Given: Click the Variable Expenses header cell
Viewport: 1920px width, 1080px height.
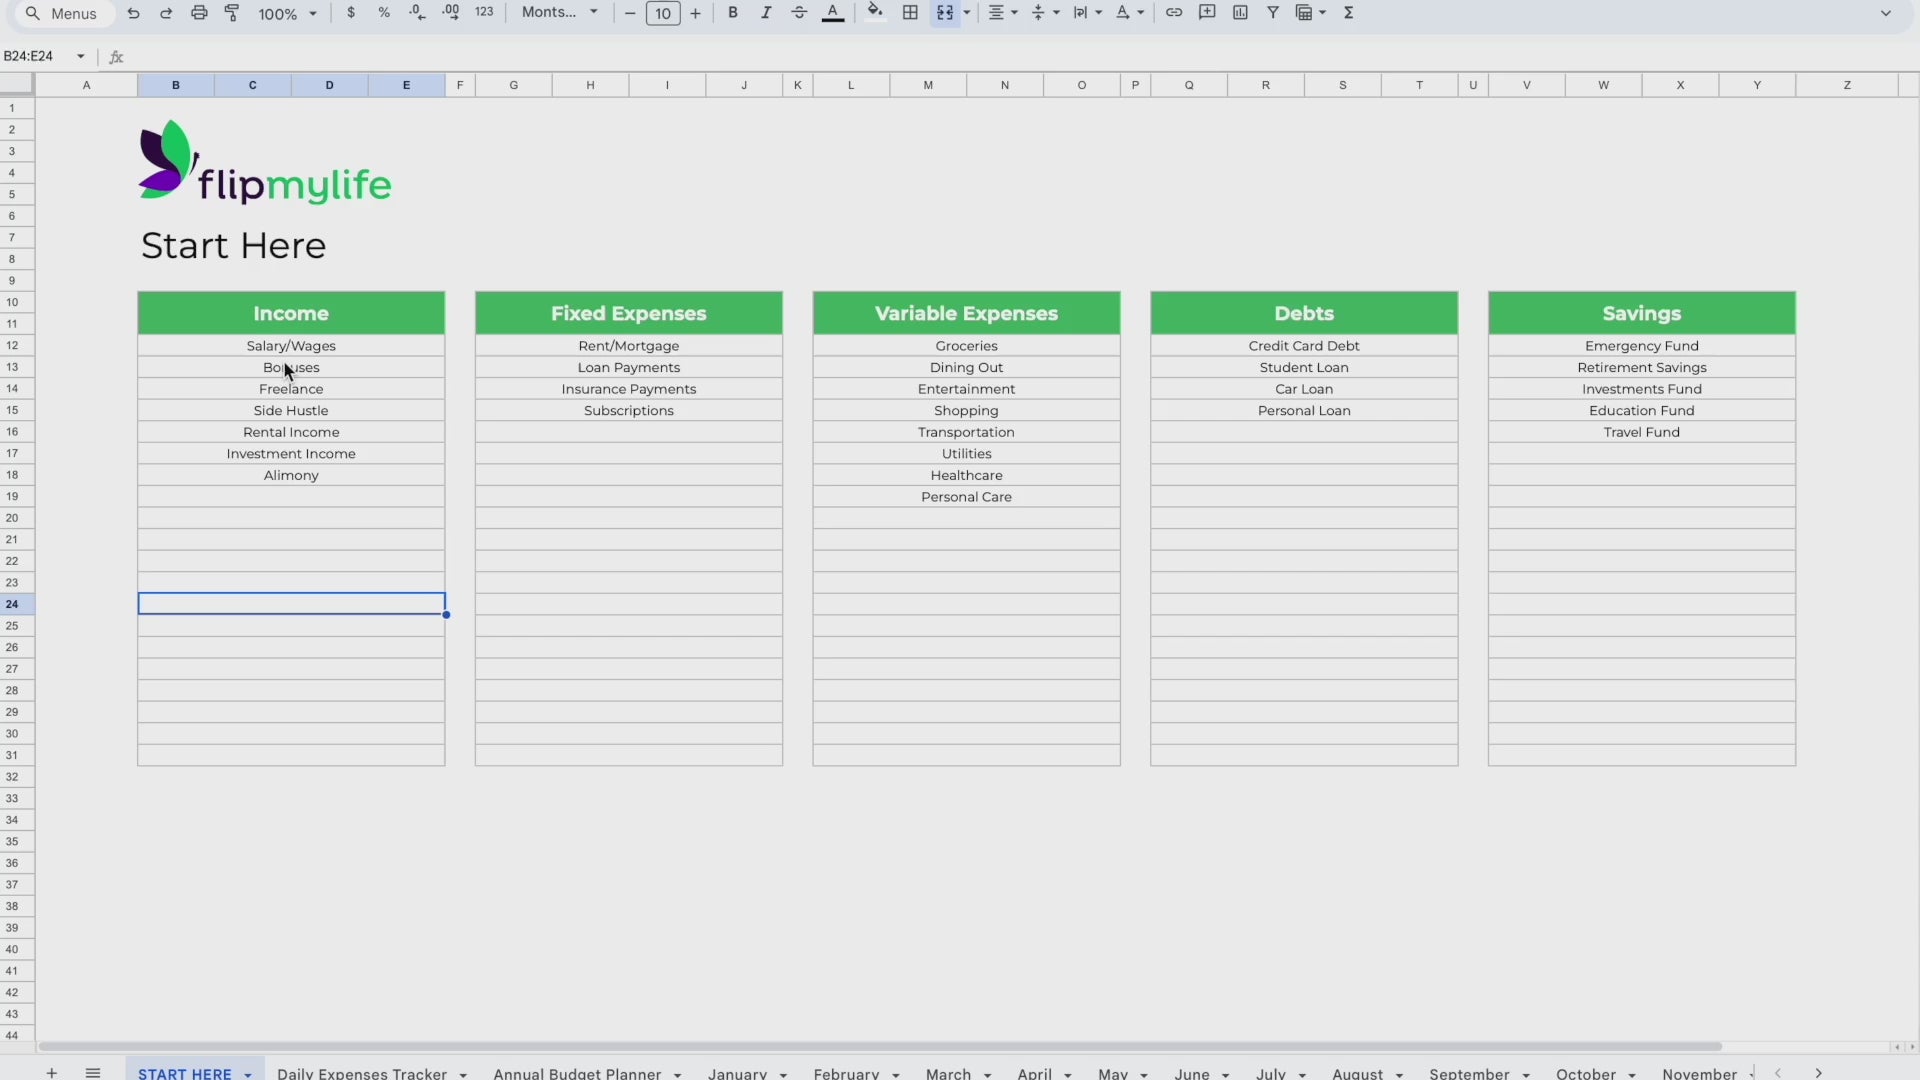Looking at the screenshot, I should click(x=967, y=314).
